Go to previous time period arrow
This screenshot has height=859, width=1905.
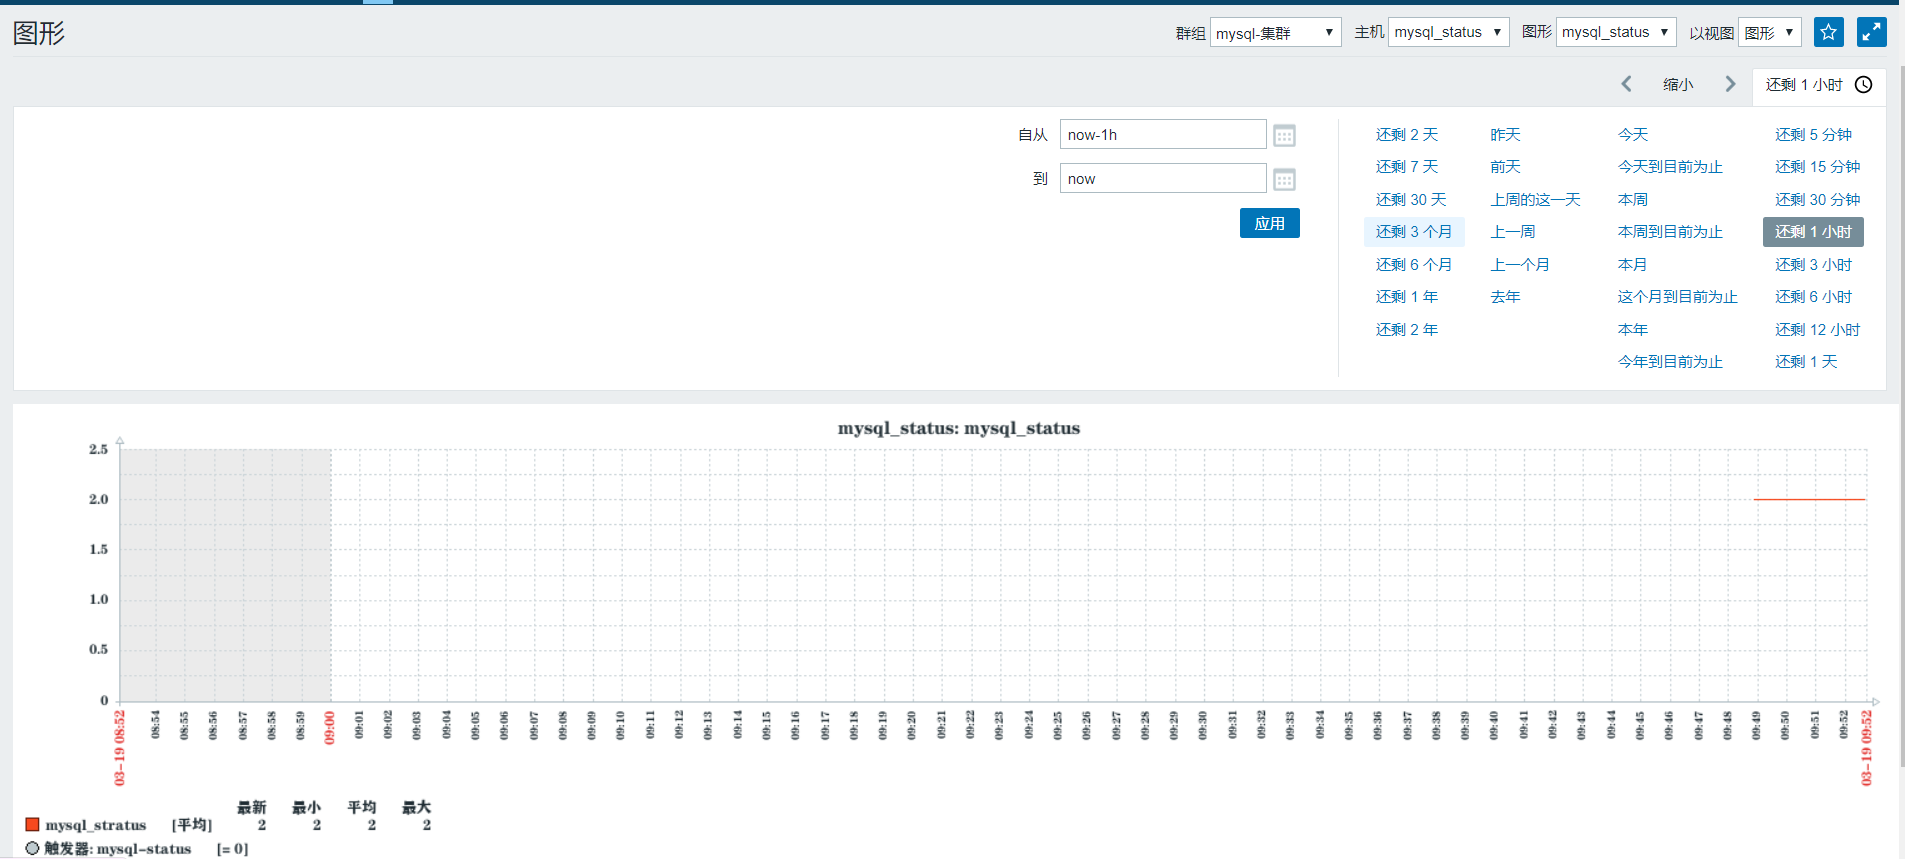1627,84
